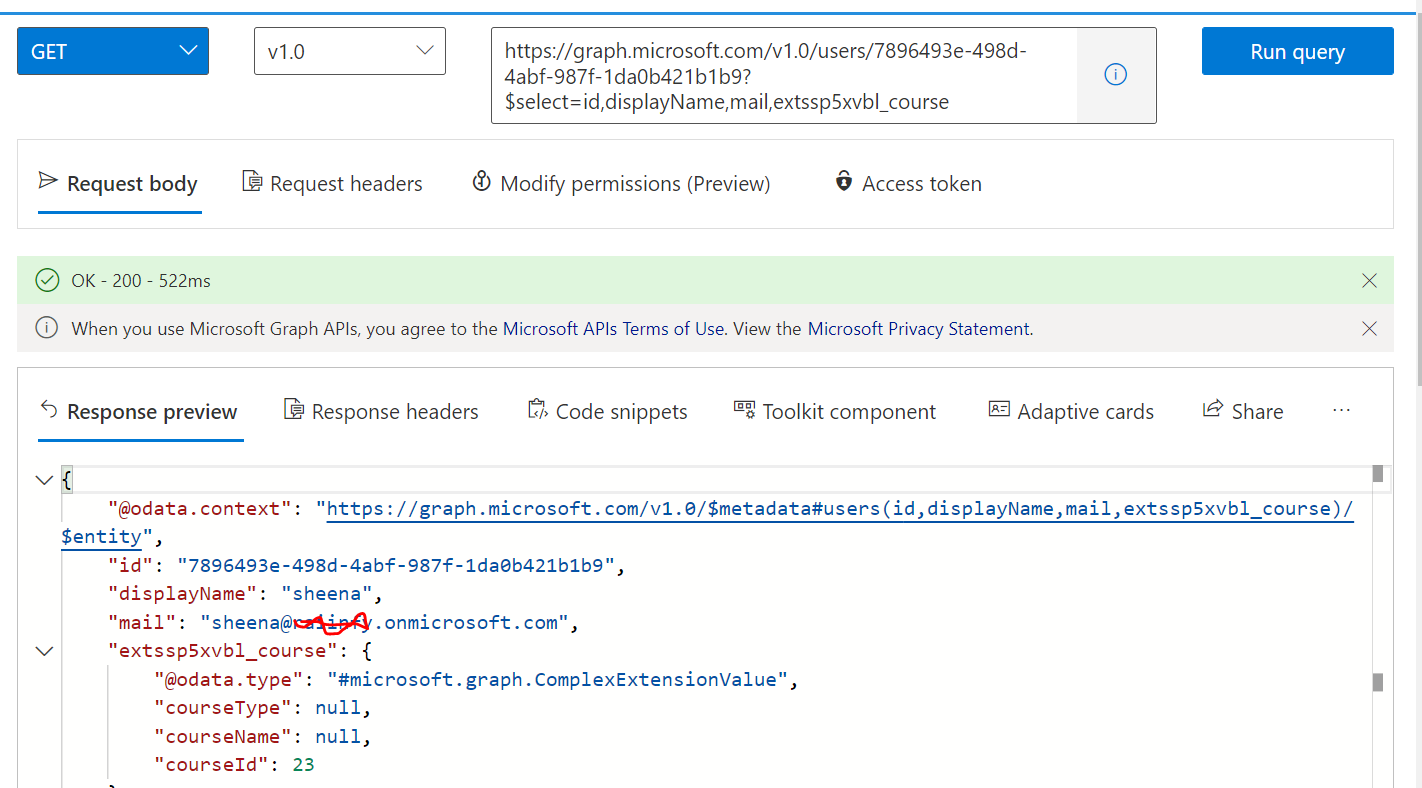Dismiss the OK - 200 success banner

[1369, 280]
